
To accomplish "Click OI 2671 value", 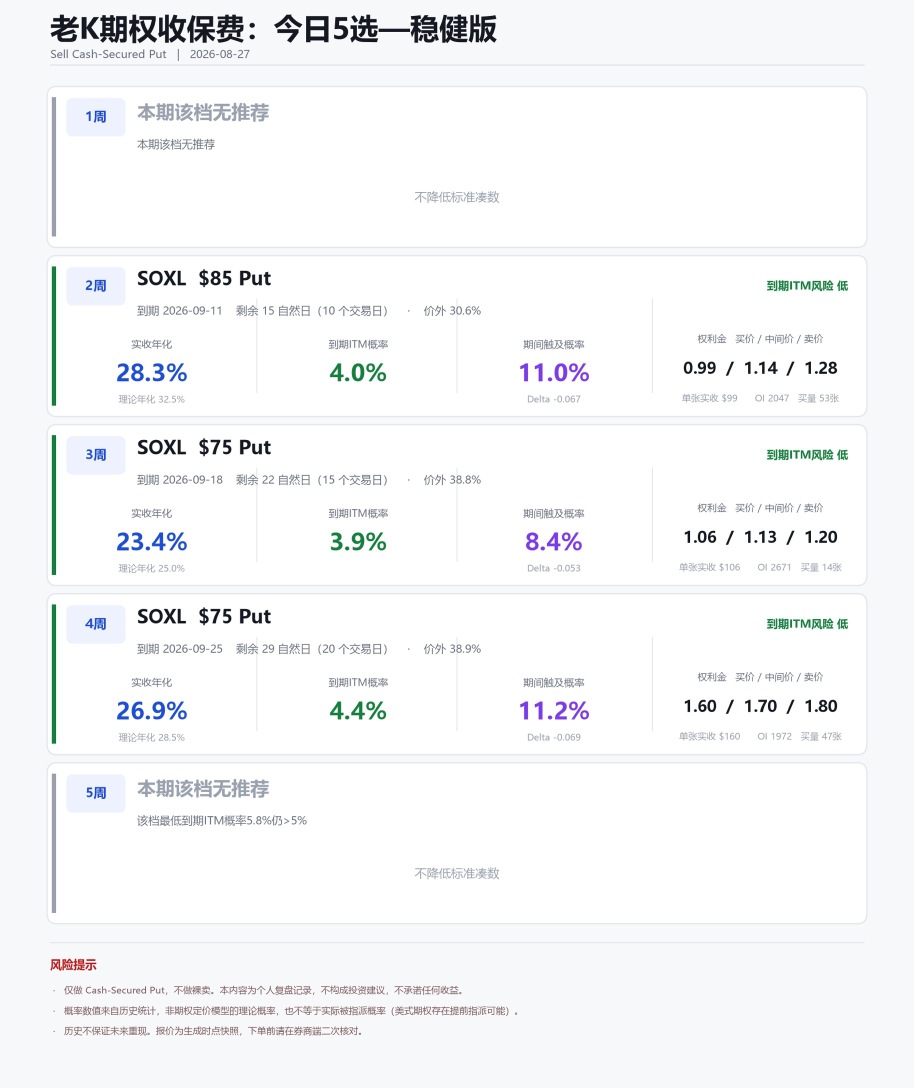I will coord(774,568).
